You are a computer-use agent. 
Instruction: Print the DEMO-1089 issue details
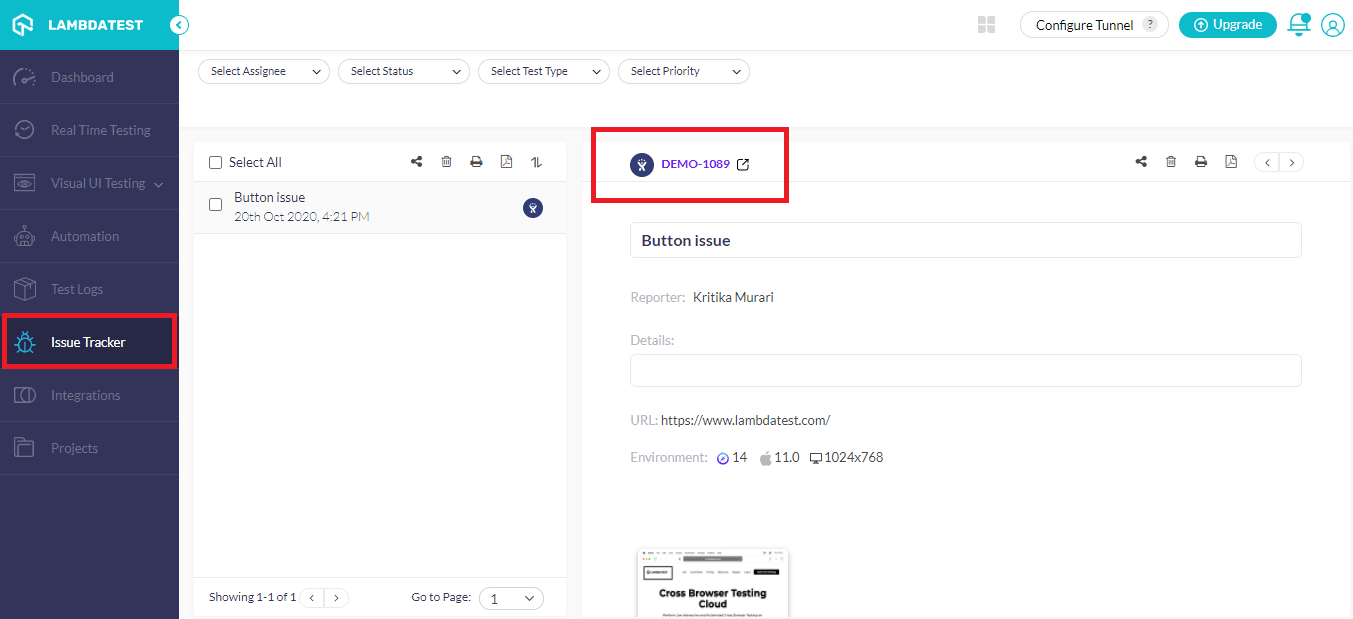click(x=1201, y=161)
